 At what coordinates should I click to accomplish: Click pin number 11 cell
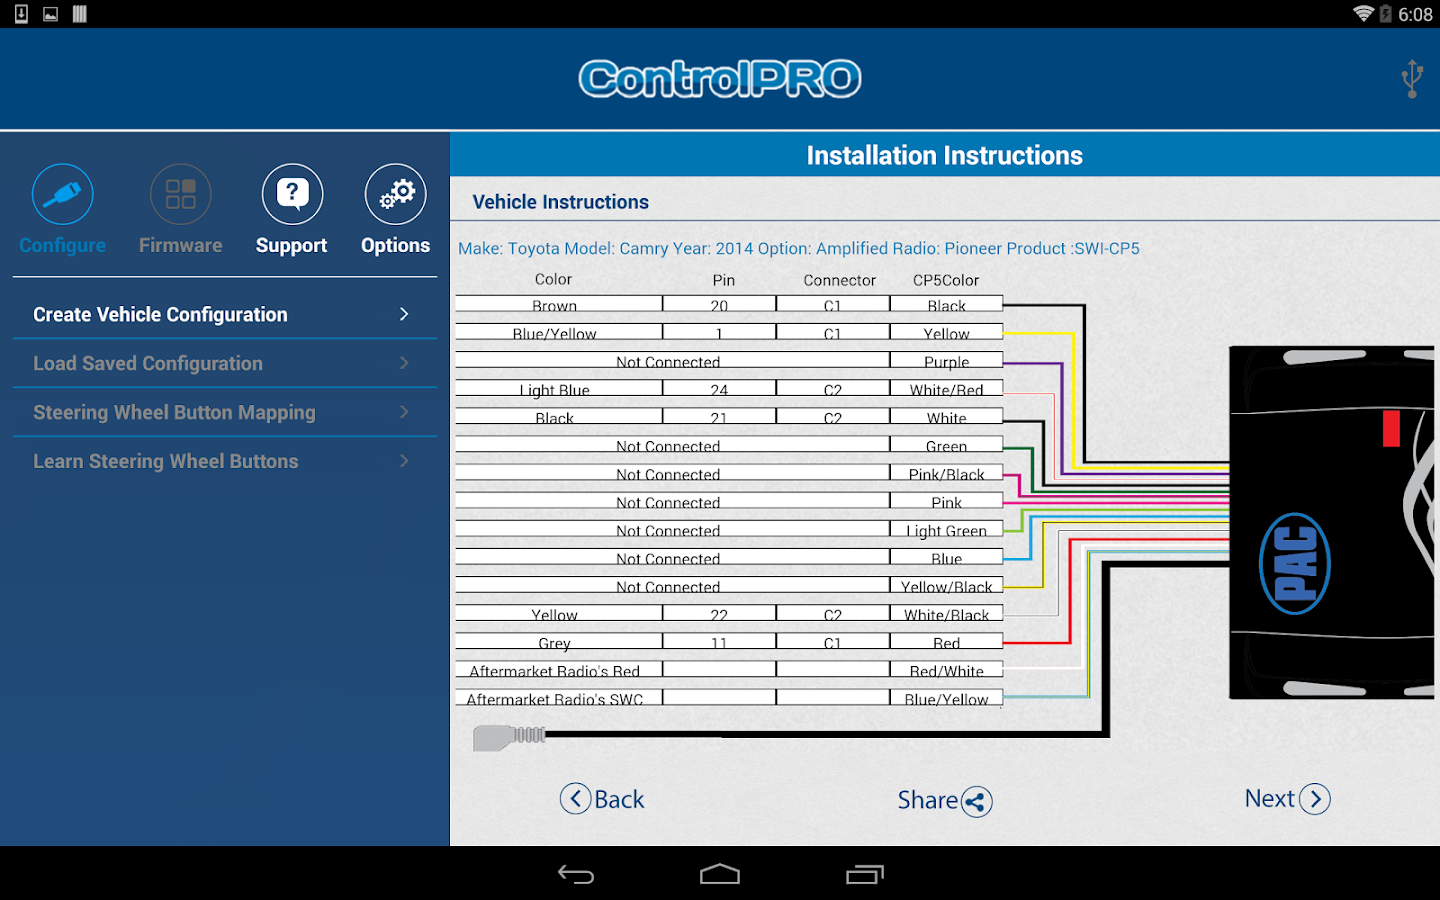719,641
